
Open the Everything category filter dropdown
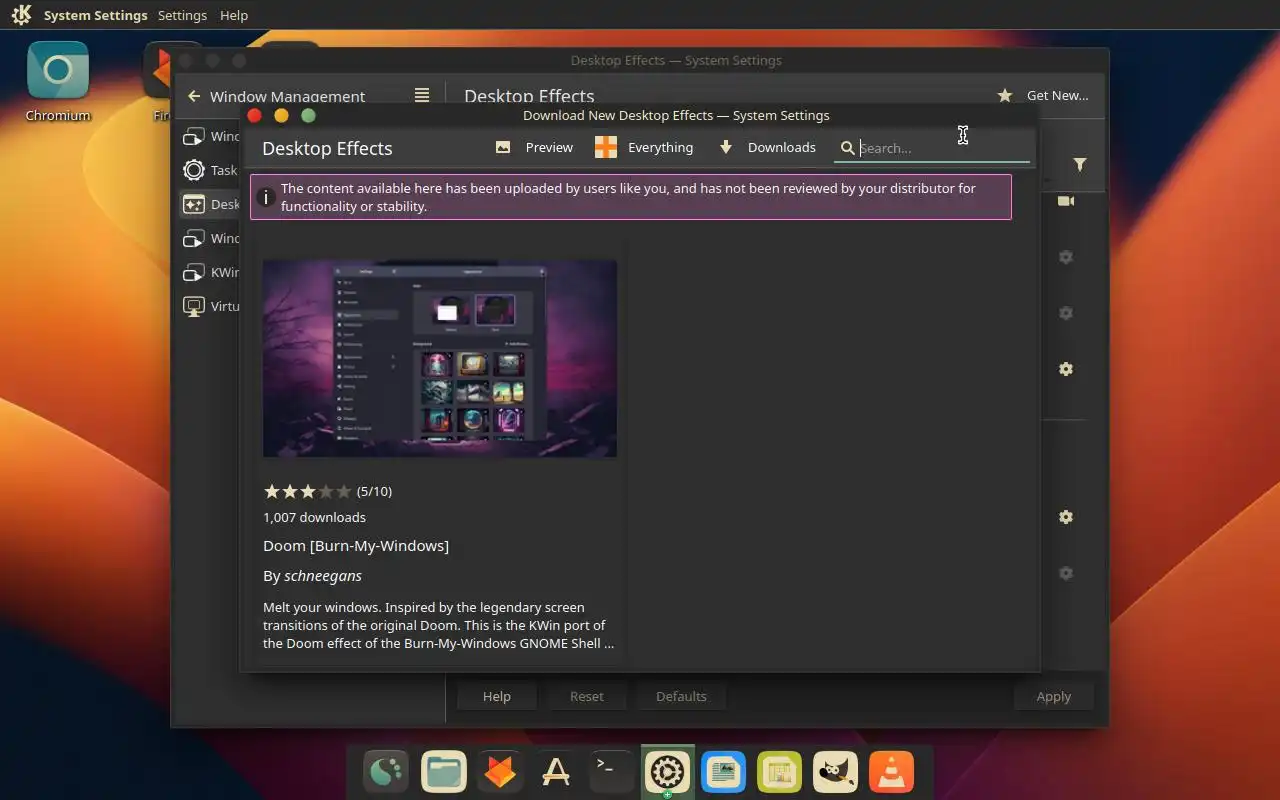(644, 147)
